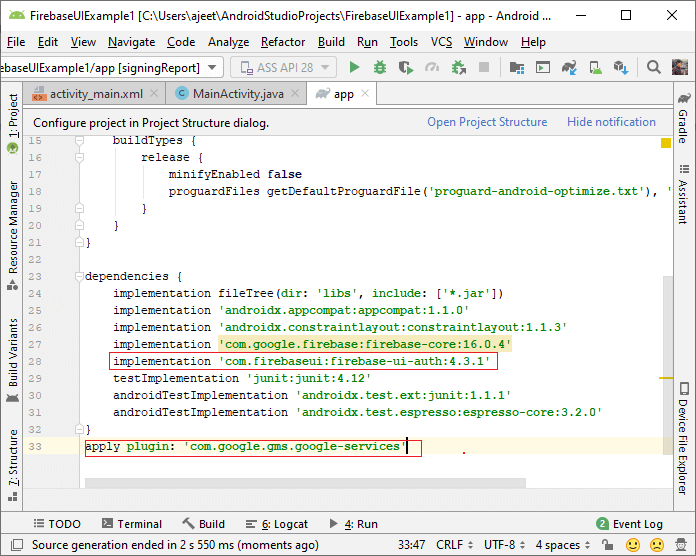The height and width of the screenshot is (556, 696).
Task: Click the happy smiley feedback icon
Action: (x=633, y=544)
